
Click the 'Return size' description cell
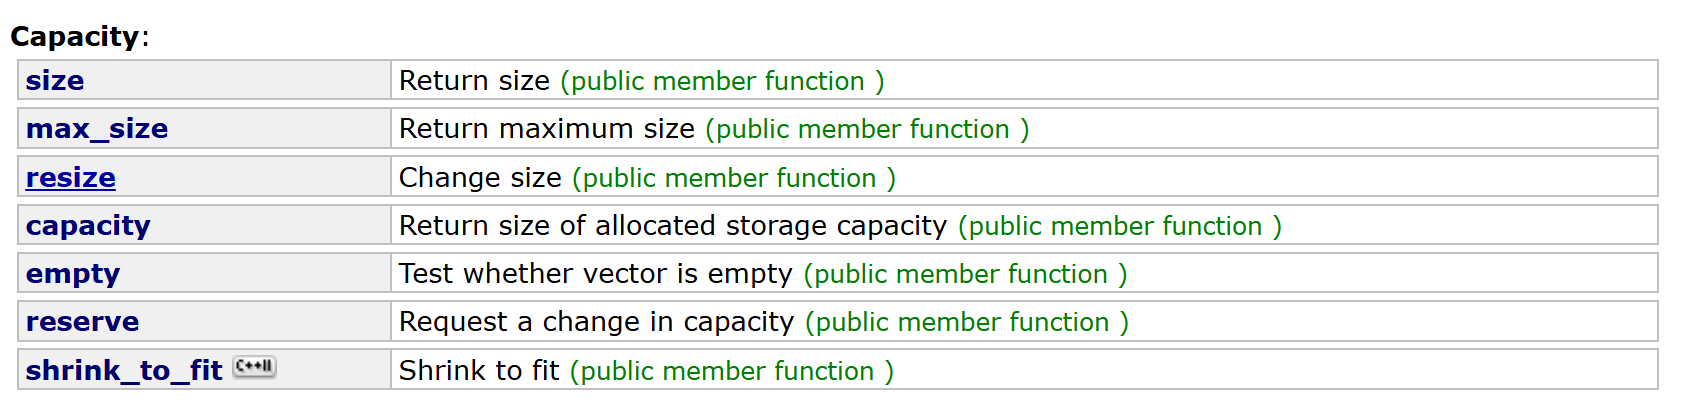click(x=475, y=81)
